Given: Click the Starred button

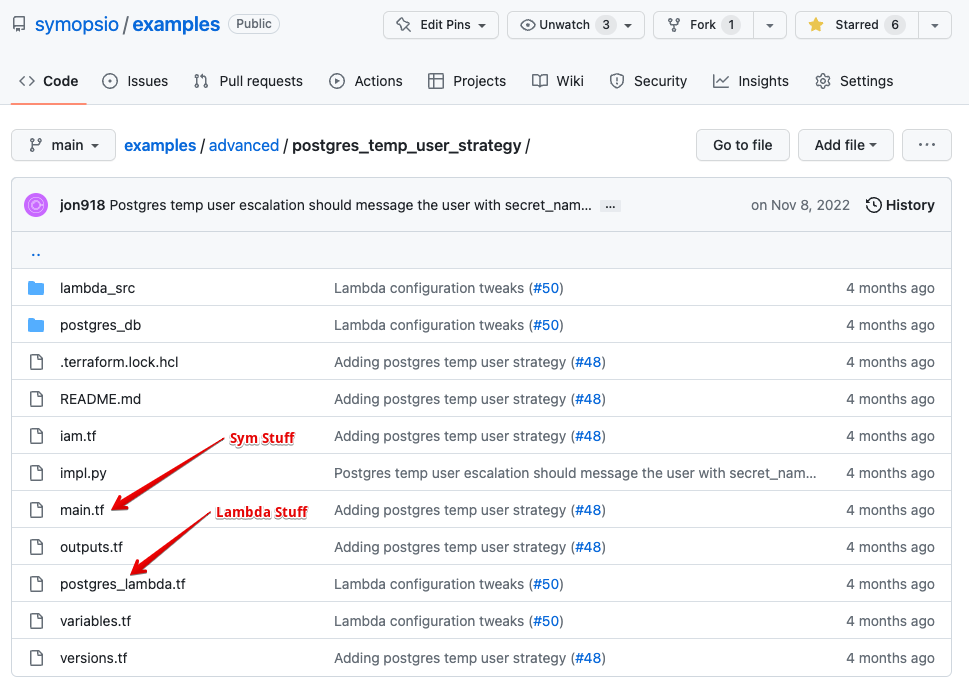Looking at the screenshot, I should click(x=857, y=25).
